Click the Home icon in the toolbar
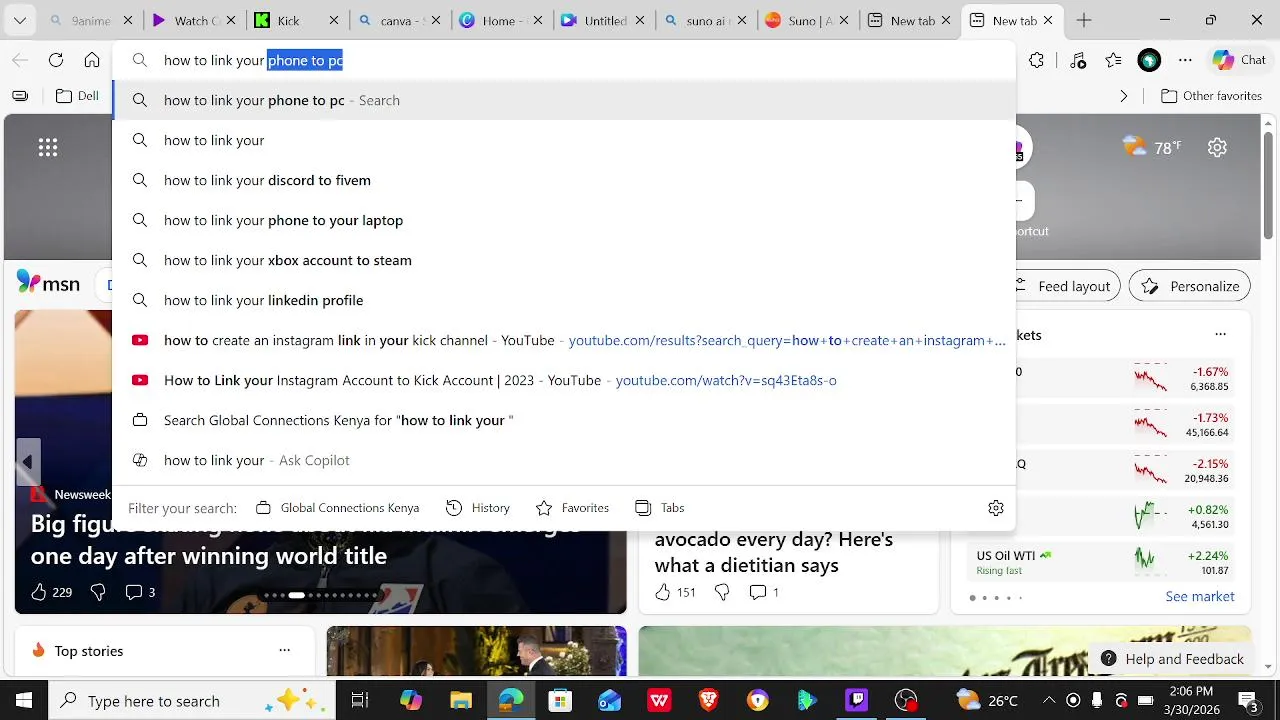This screenshot has width=1280, height=720. click(x=92, y=60)
